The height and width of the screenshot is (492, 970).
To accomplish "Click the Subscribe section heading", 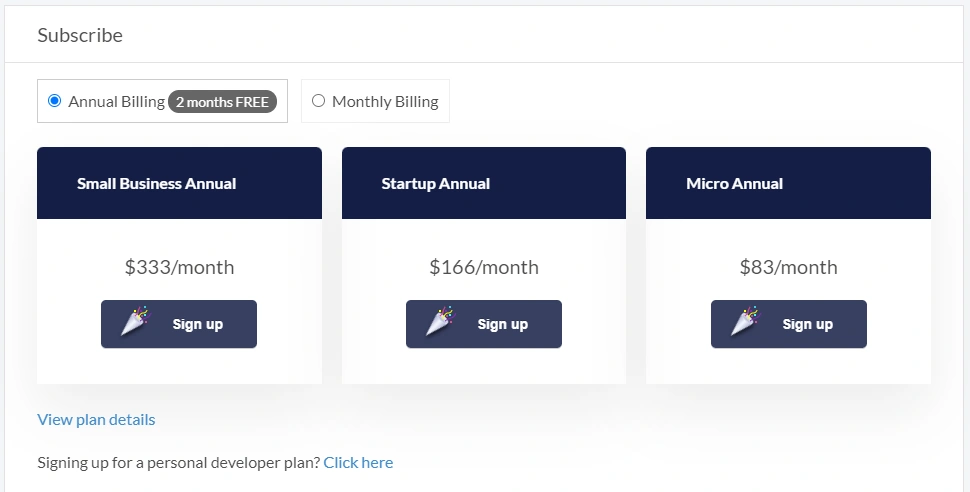I will coord(80,35).
